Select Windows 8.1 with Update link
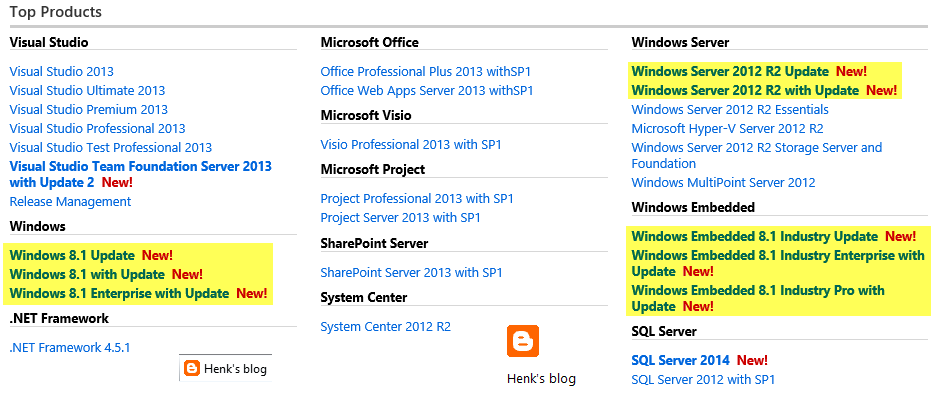Viewport: 948px width, 405px height. pyautogui.click(x=87, y=274)
